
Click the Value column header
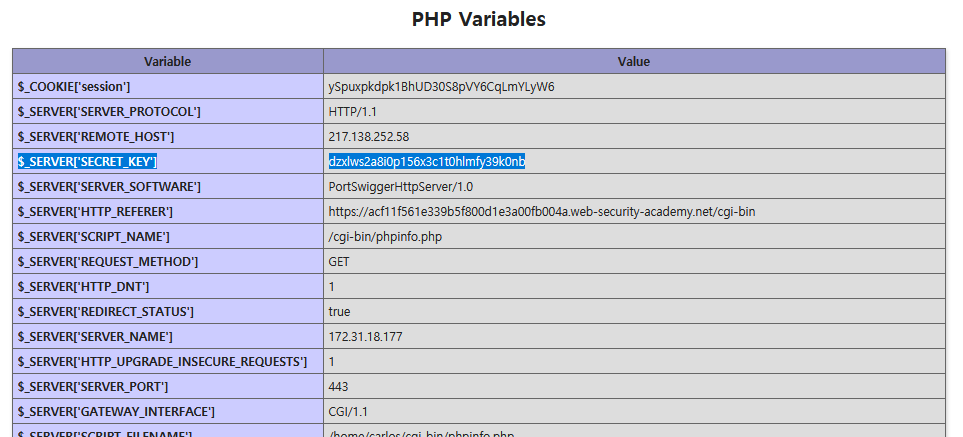(x=633, y=61)
